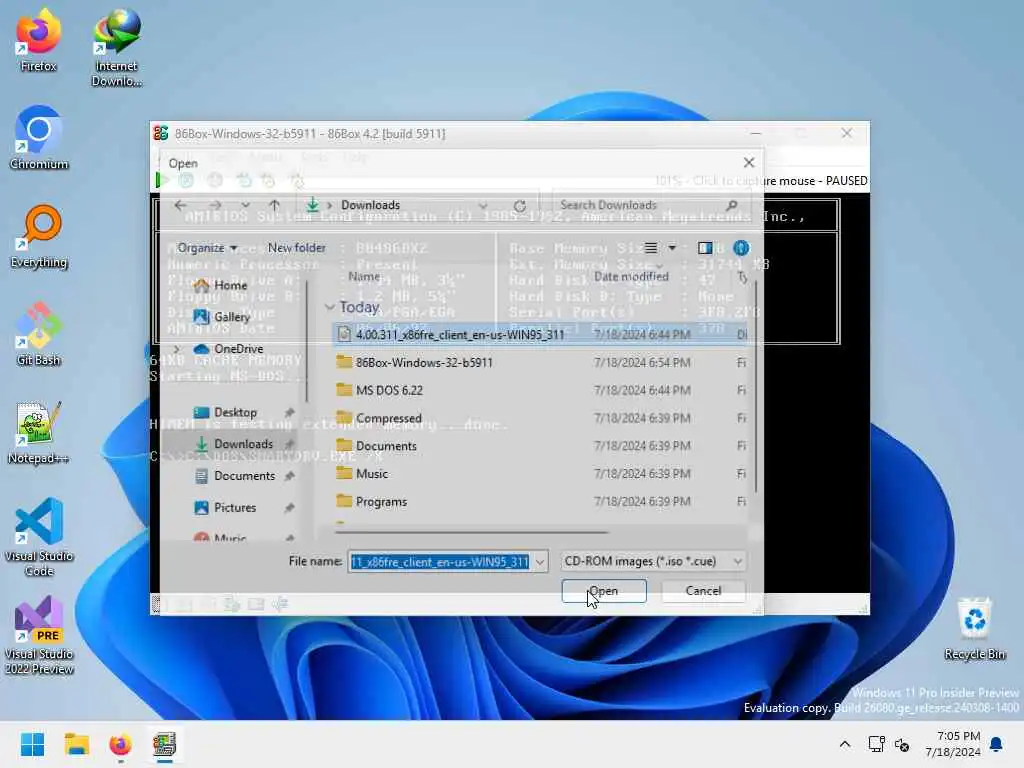Select the 4.00.311_x86fre_client_en-us-WIN95_311 file
This screenshot has height=768, width=1024.
point(539,334)
